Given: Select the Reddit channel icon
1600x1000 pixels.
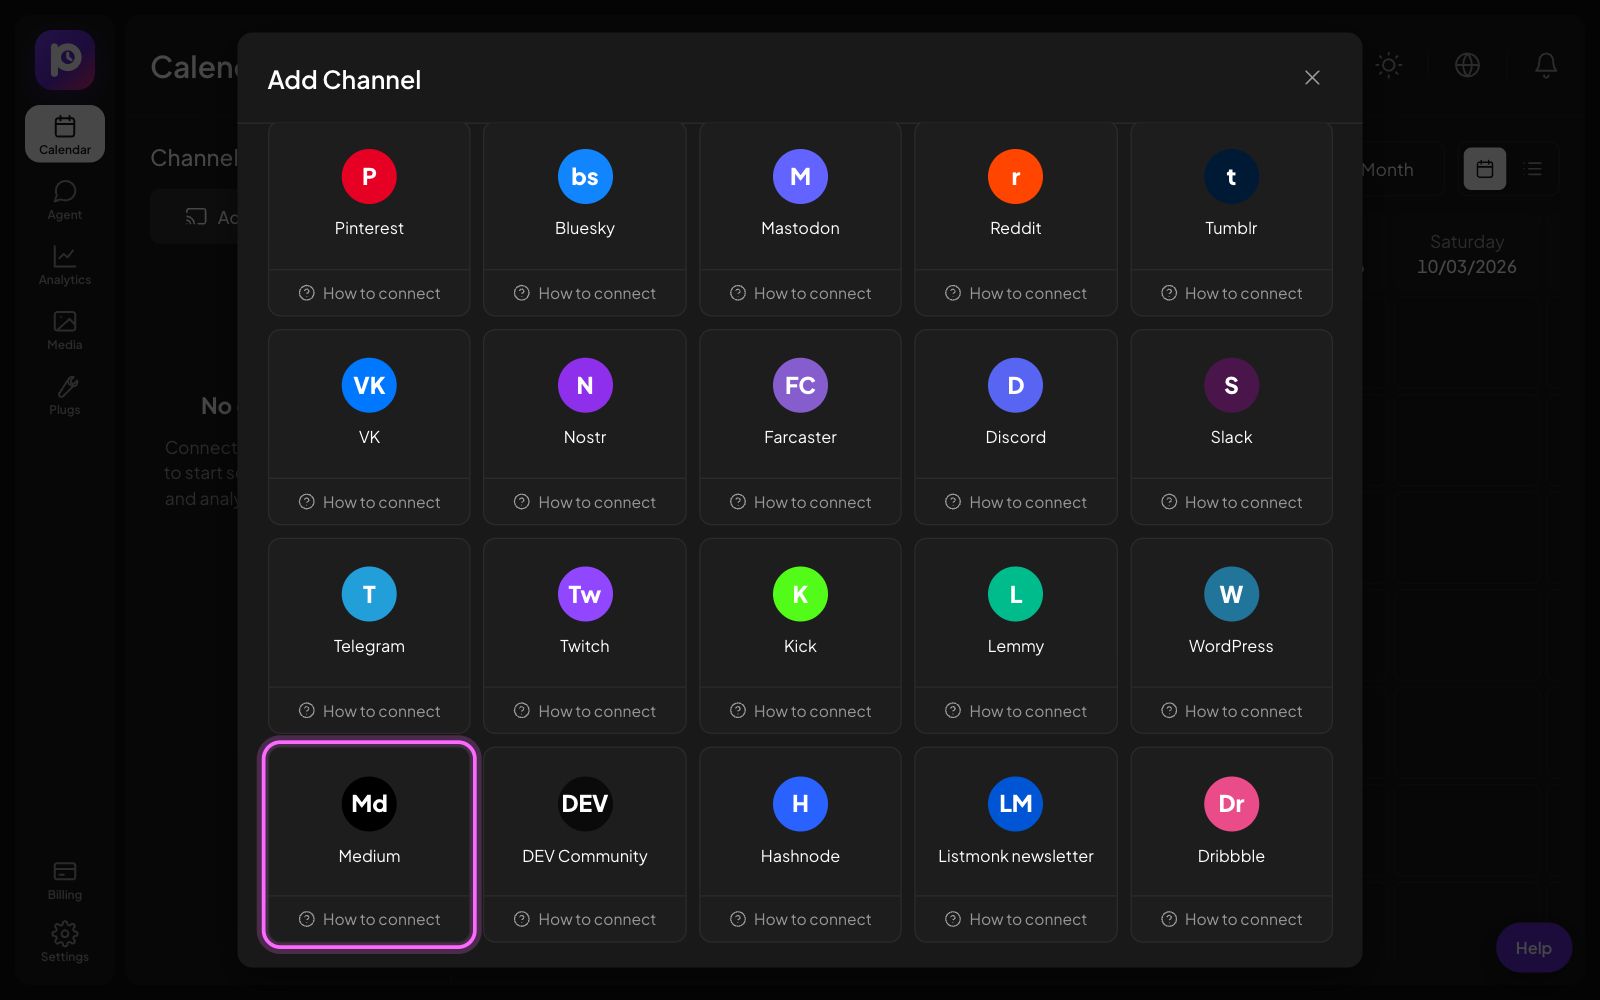Looking at the screenshot, I should [1016, 177].
